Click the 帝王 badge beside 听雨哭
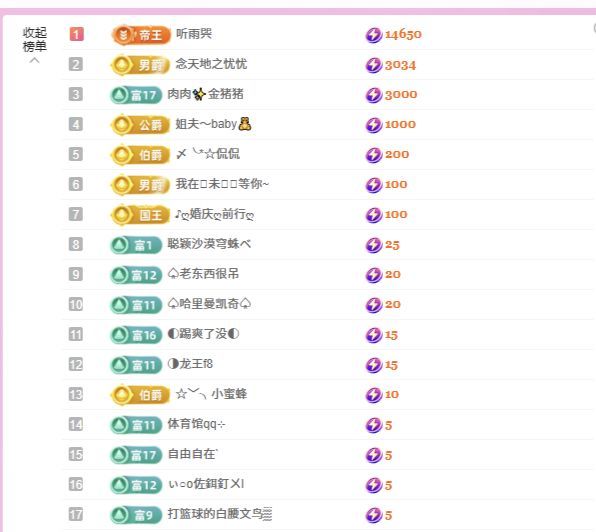Screen dimensions: 596x532 point(141,35)
